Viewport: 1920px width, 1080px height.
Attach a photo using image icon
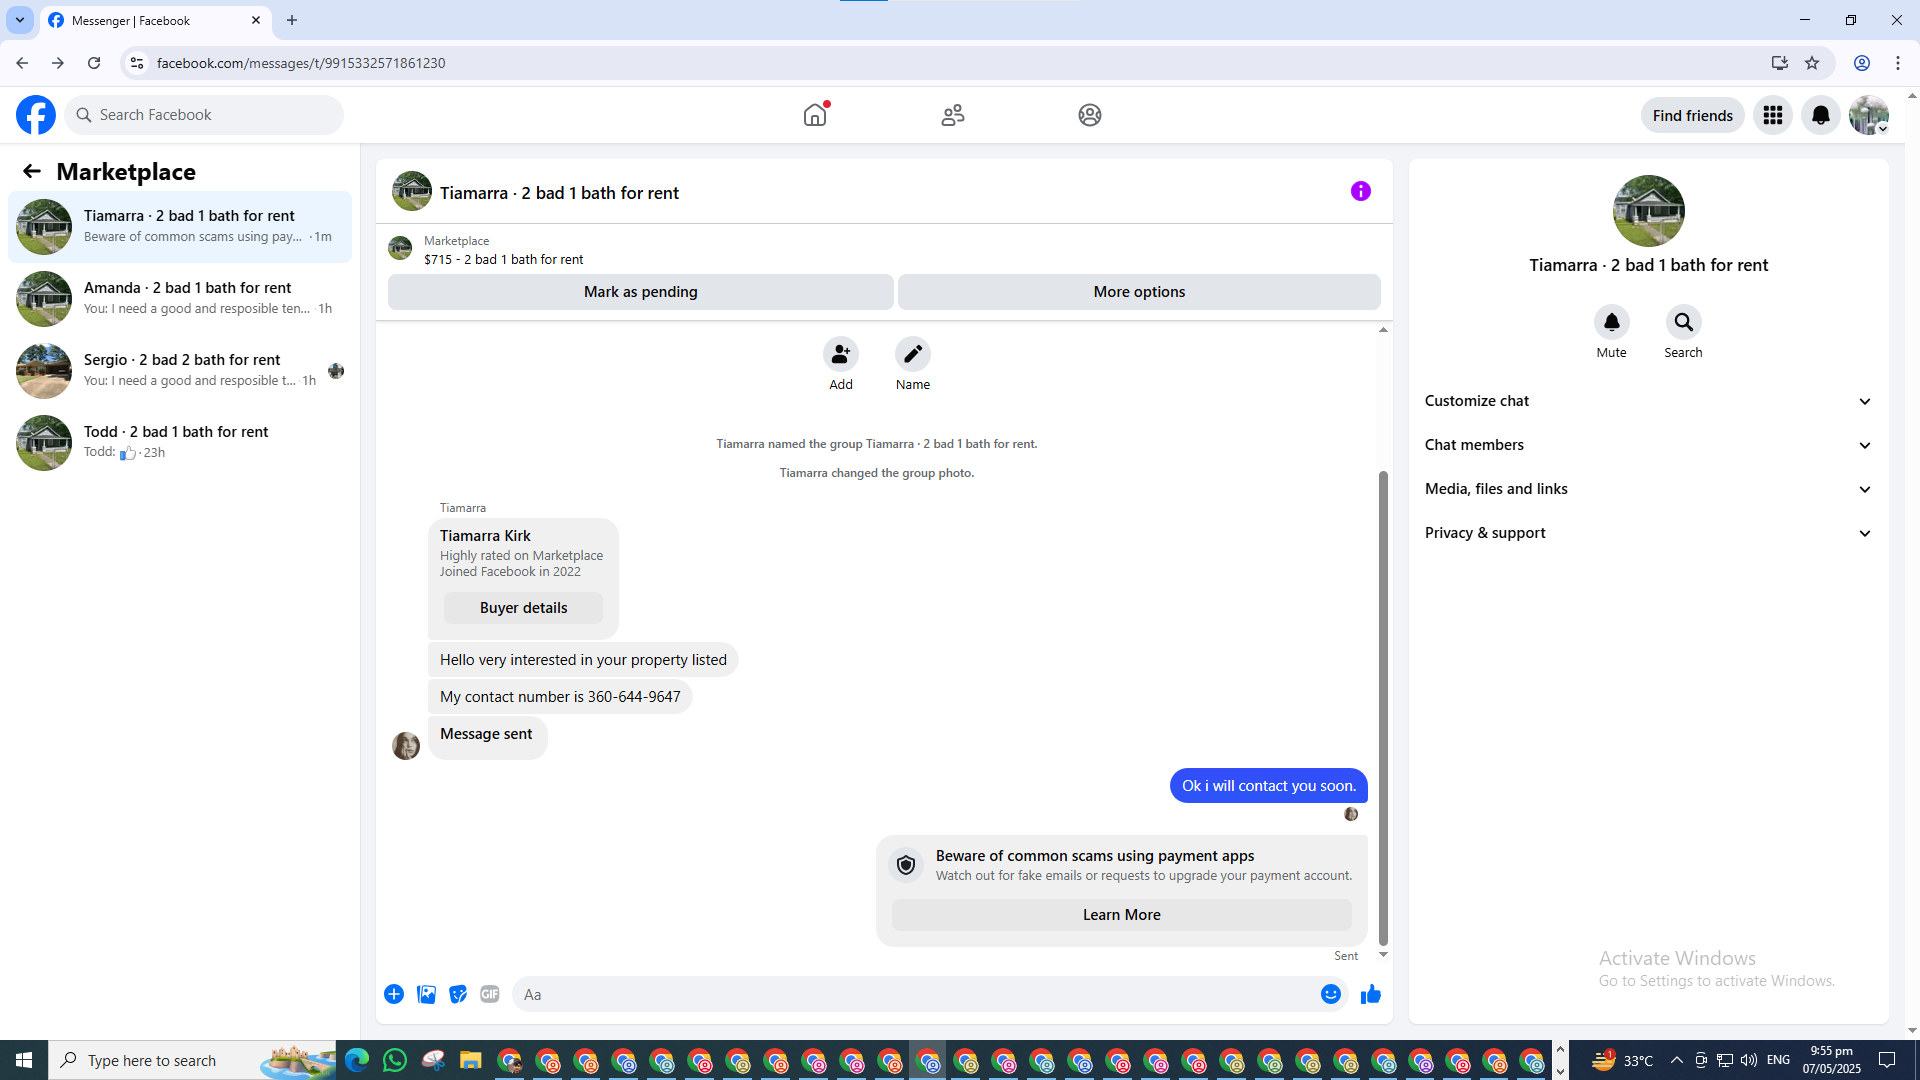click(426, 994)
